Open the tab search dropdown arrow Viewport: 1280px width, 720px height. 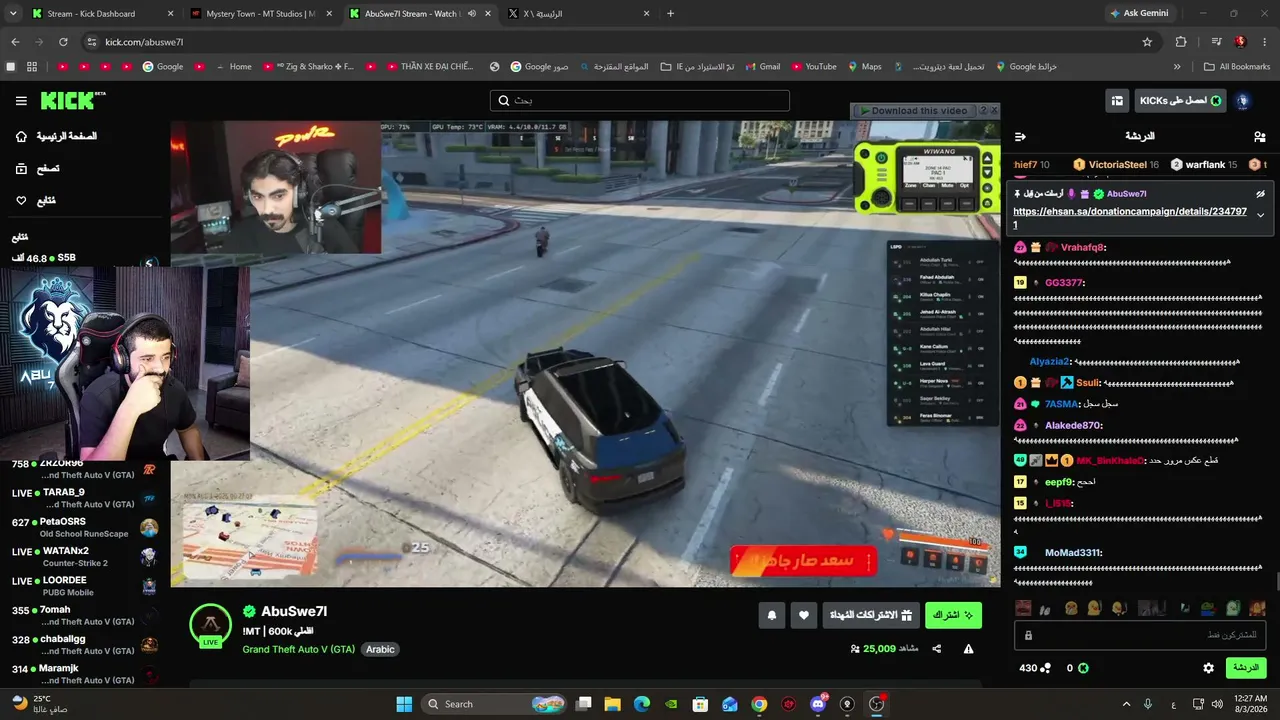point(11,14)
